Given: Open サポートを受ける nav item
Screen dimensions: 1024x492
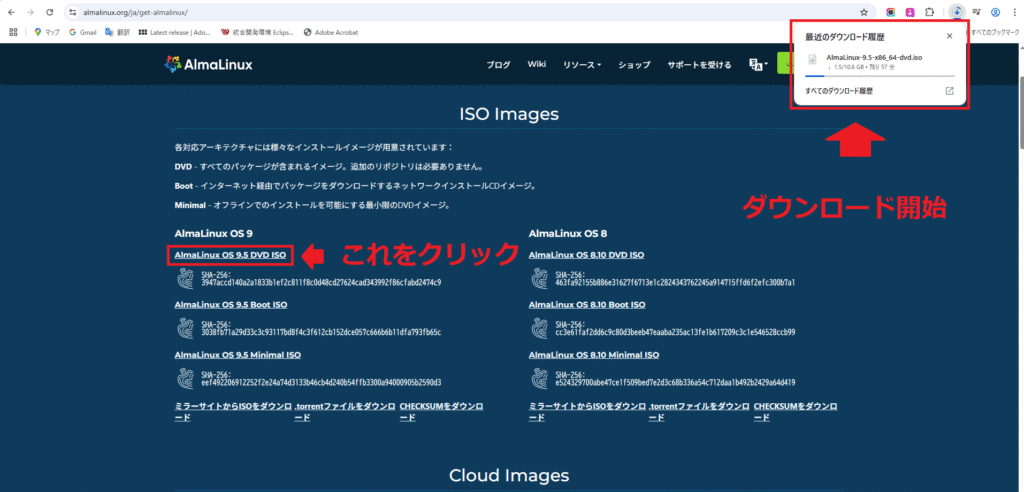Looking at the screenshot, I should [699, 65].
